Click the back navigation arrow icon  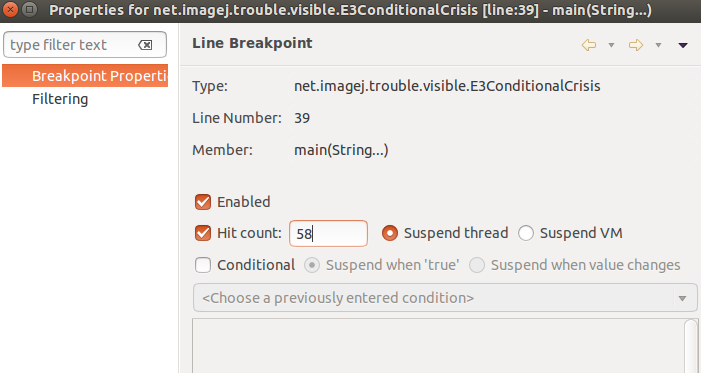pos(589,45)
